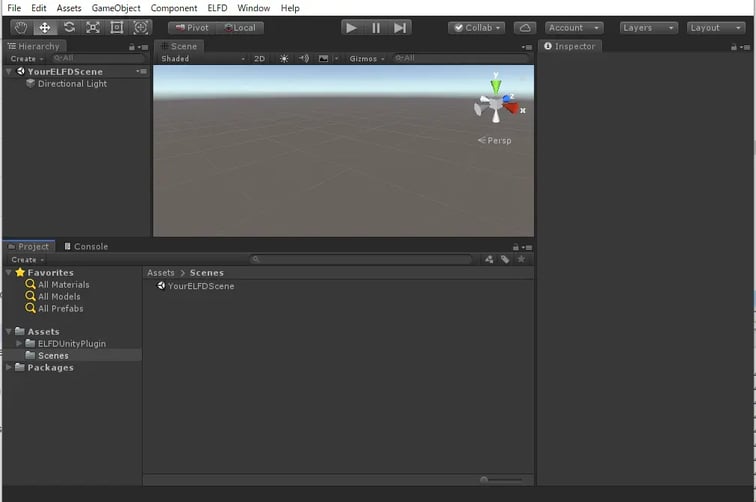
Task: Open the ELFD menu
Action: pyautogui.click(x=216, y=8)
